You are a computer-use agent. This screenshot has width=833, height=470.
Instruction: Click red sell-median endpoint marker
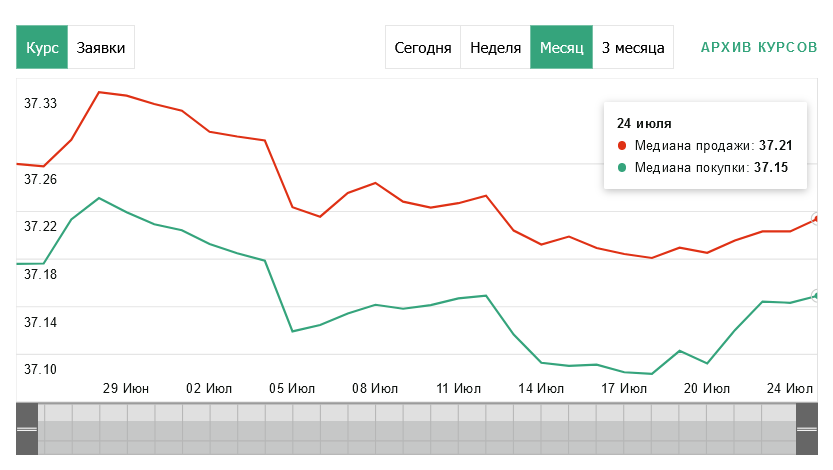pyautogui.click(x=817, y=218)
